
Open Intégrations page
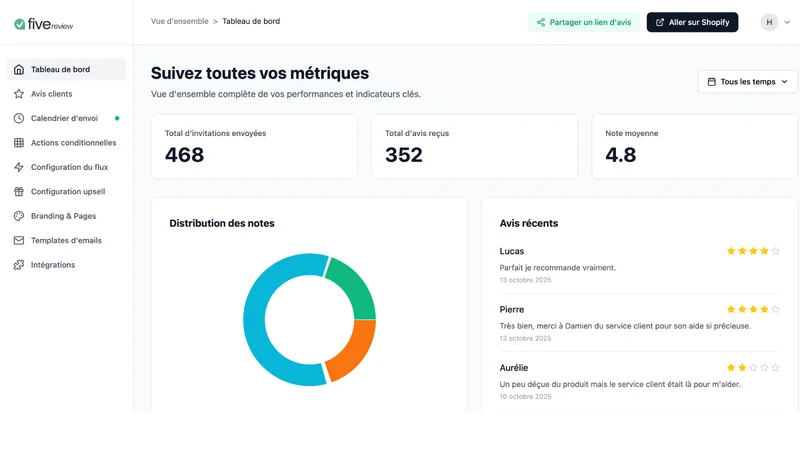click(66, 265)
